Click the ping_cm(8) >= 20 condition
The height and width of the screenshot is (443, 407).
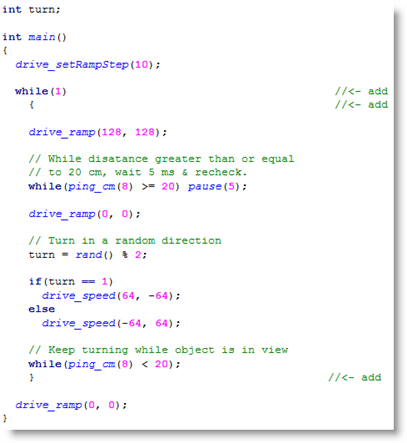[x=121, y=186]
